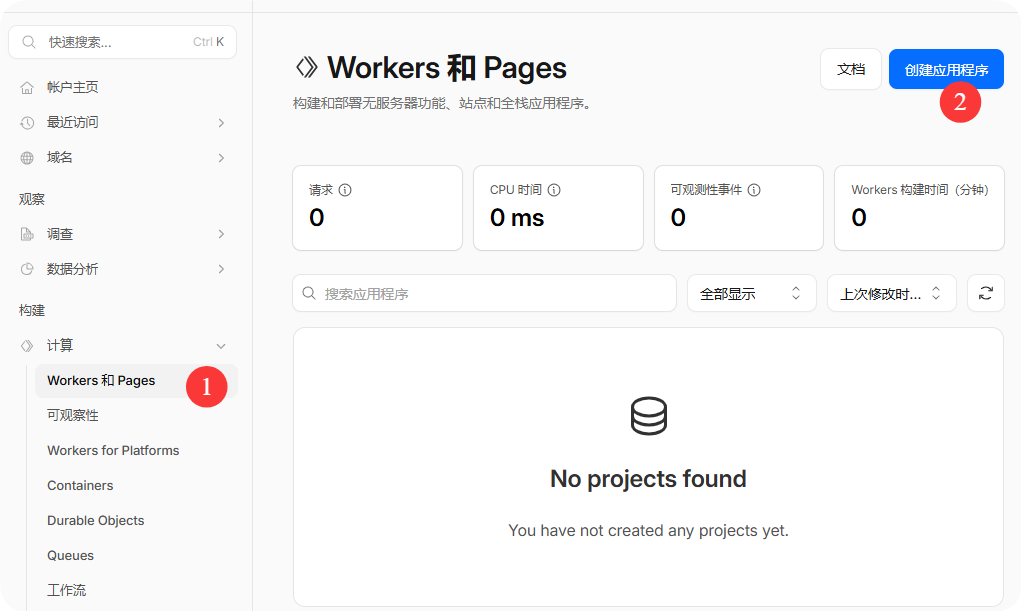Screen dimensions: 1021x611
Task: Click the Workers 和 Pages heading icon
Action: (307, 67)
